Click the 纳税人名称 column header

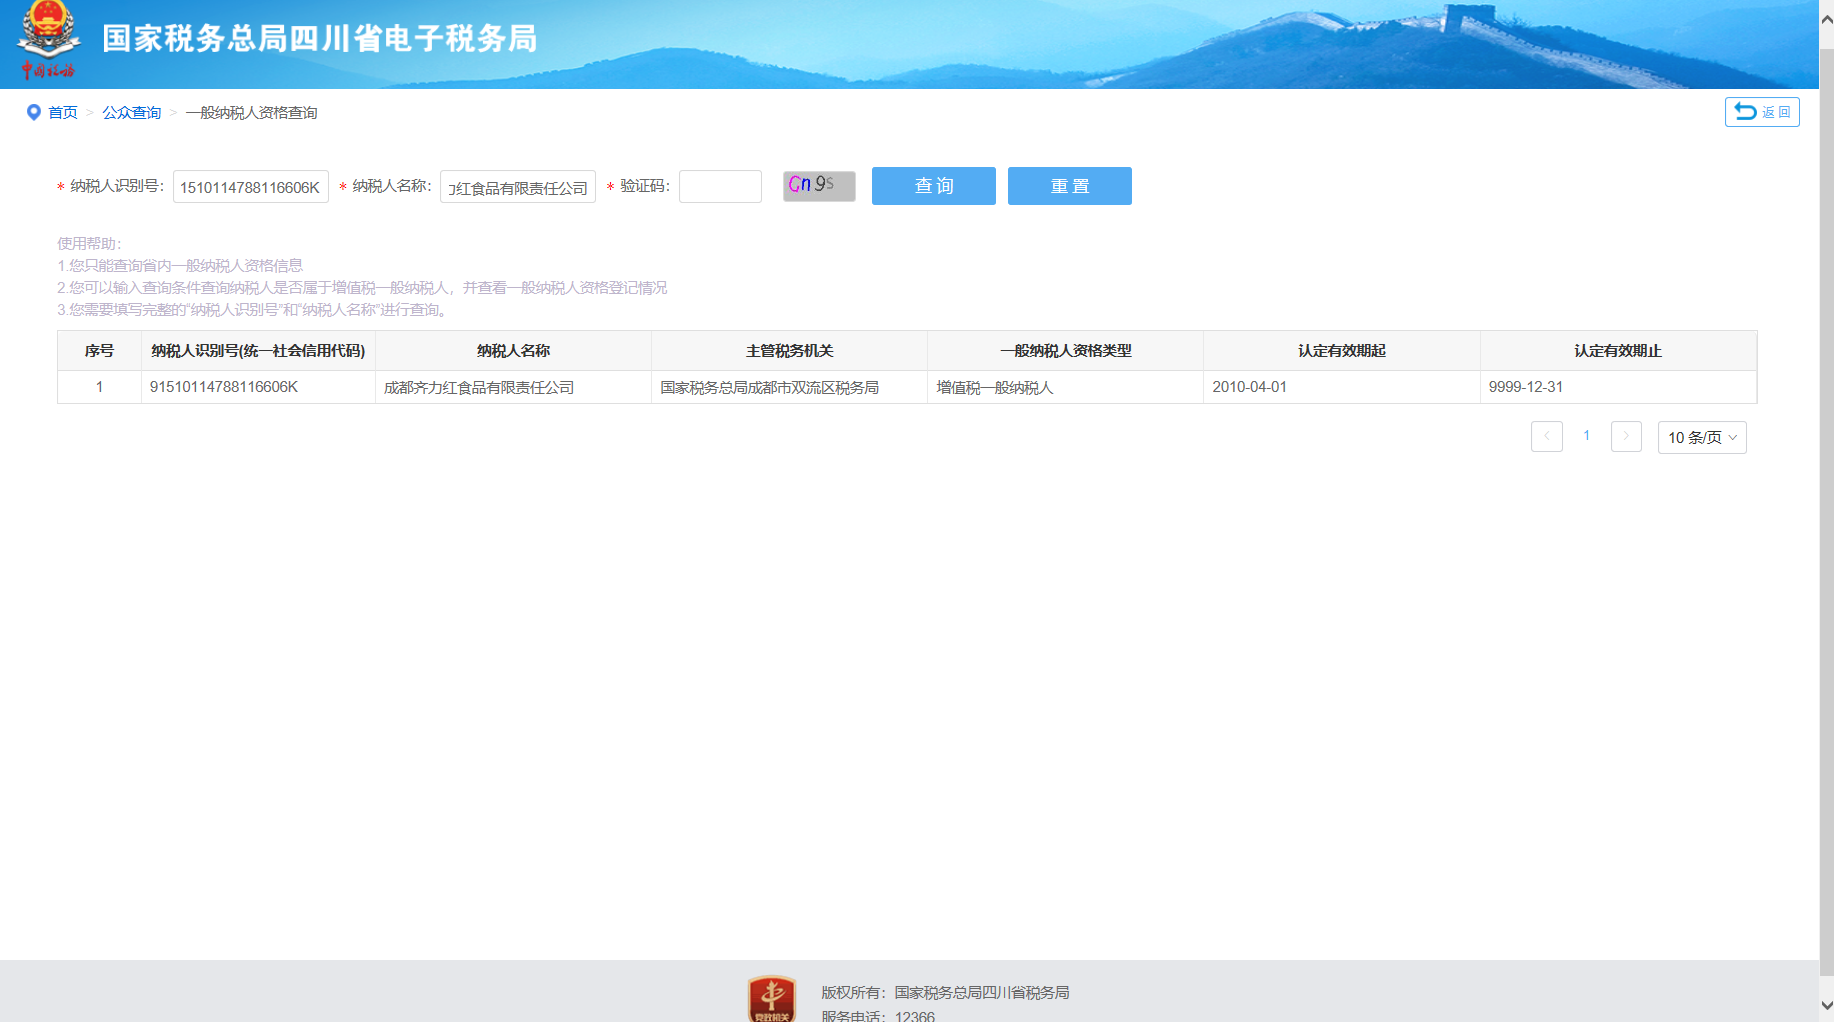point(513,351)
